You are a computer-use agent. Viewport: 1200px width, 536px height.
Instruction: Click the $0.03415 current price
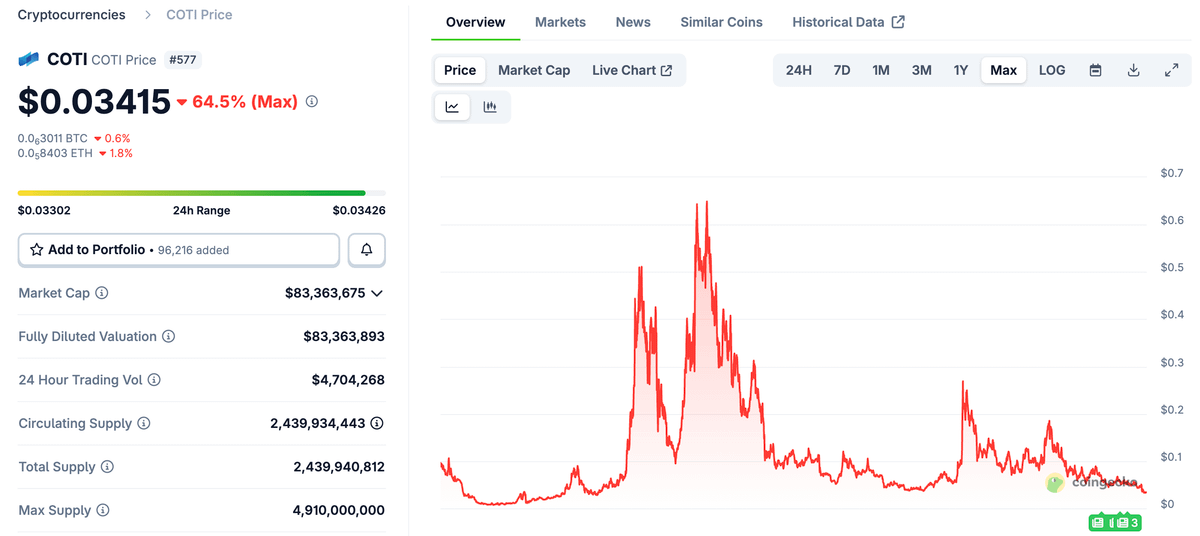tap(93, 101)
